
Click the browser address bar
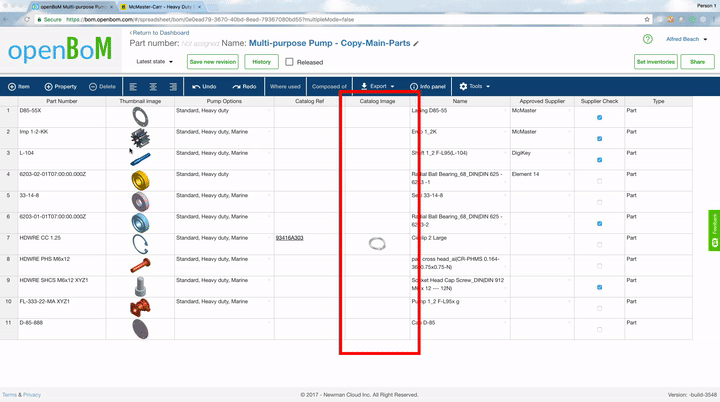[340, 19]
